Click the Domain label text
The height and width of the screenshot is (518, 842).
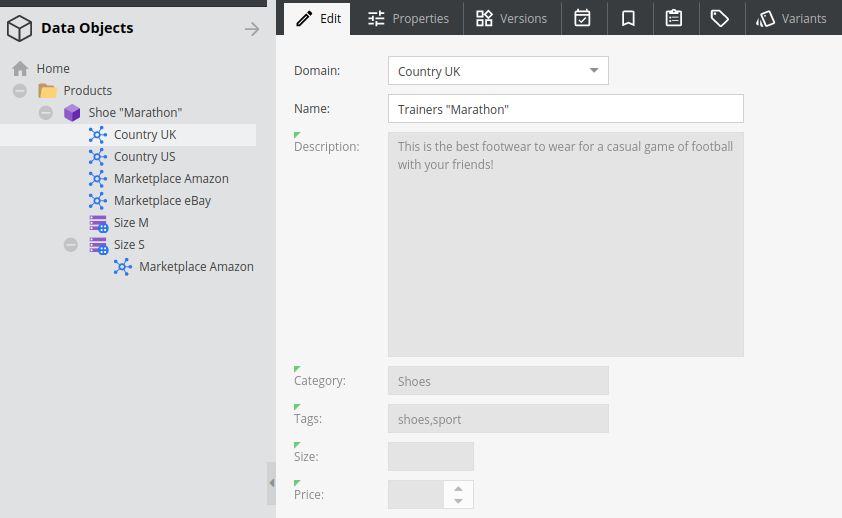[317, 71]
